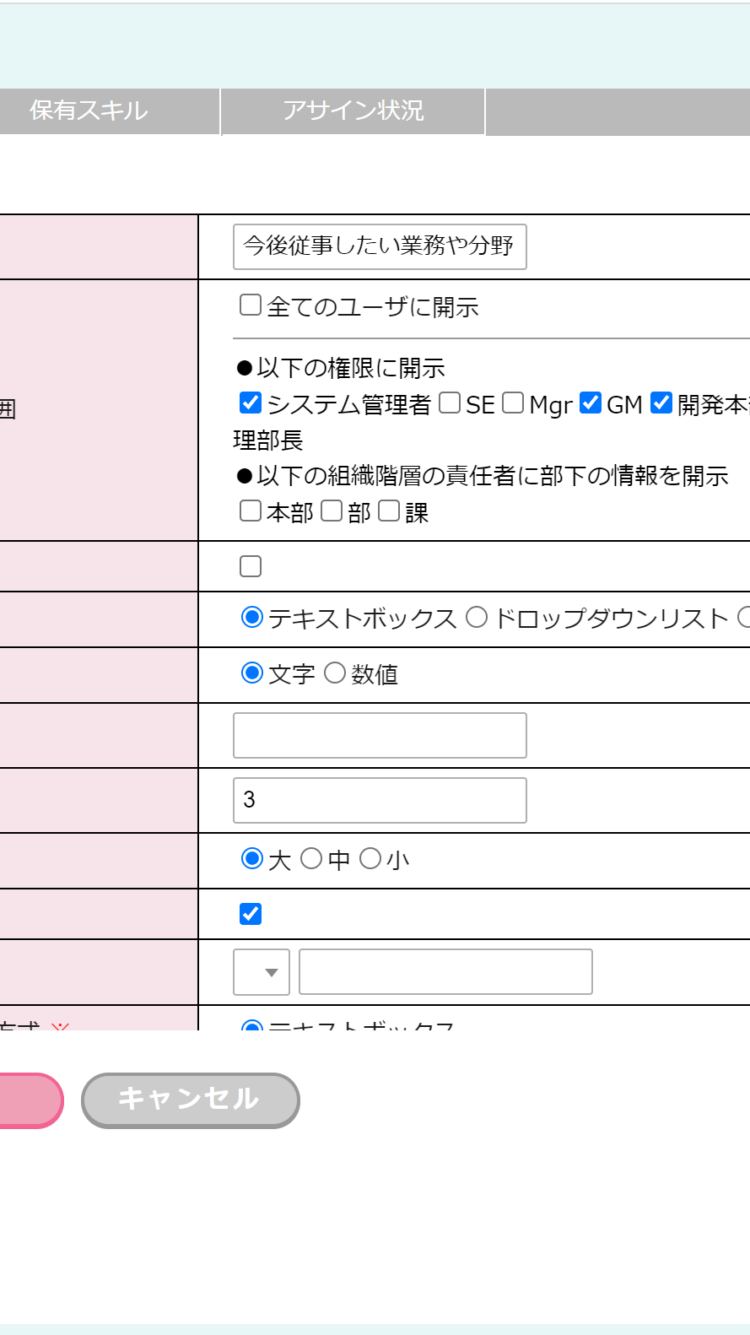The width and height of the screenshot is (750, 1335).
Task: Enable 全てのユーザに開示 checkbox
Action: point(250,304)
